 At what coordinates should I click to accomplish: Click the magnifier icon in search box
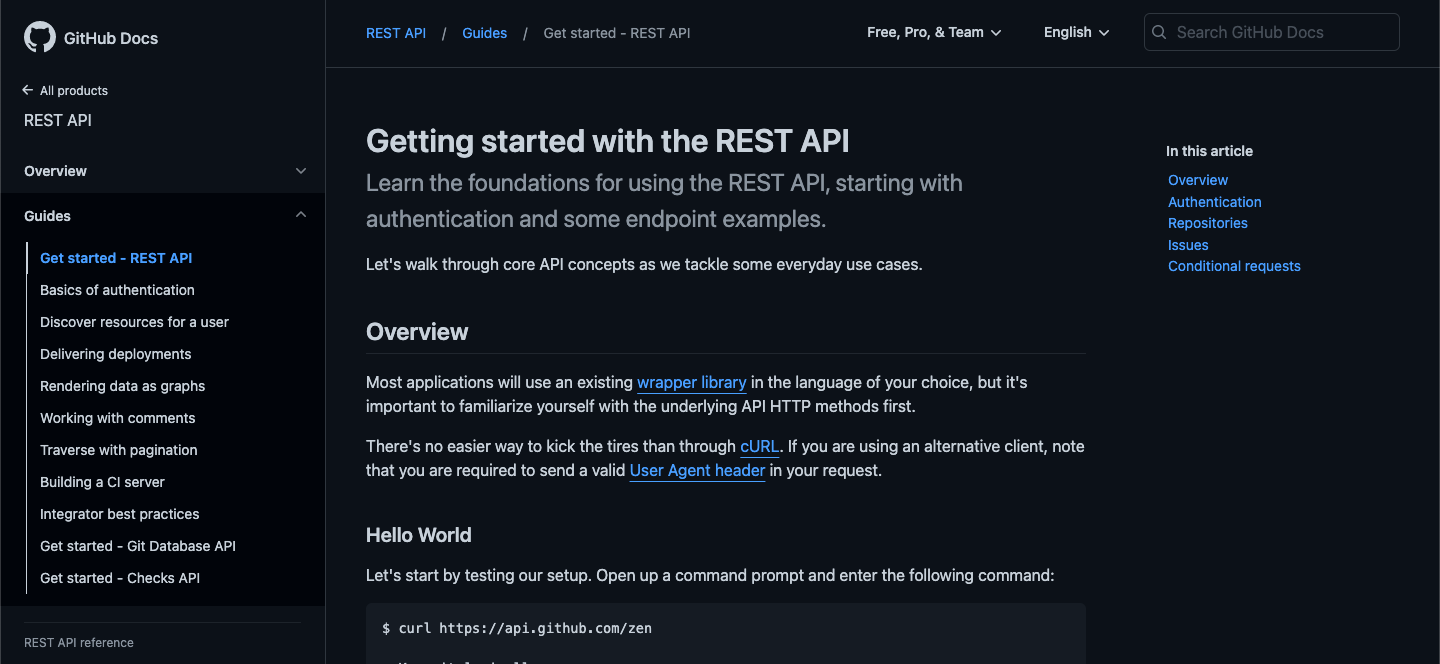(x=1159, y=32)
